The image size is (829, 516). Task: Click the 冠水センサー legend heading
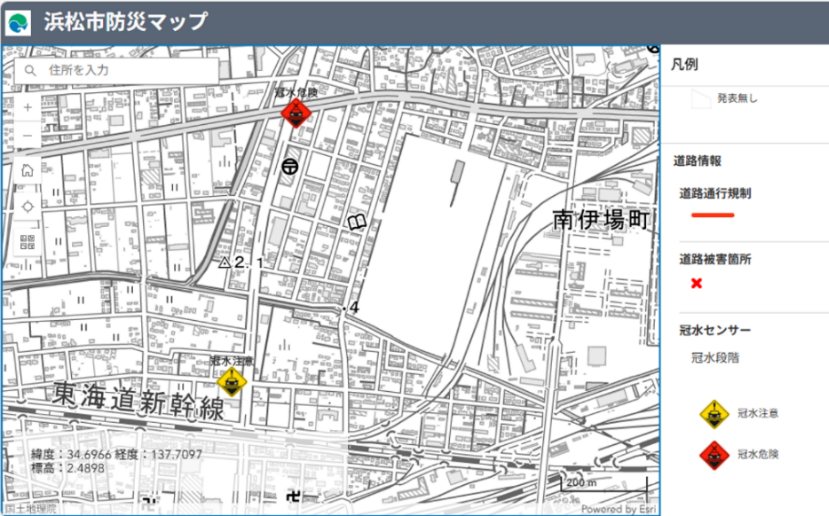[715, 330]
